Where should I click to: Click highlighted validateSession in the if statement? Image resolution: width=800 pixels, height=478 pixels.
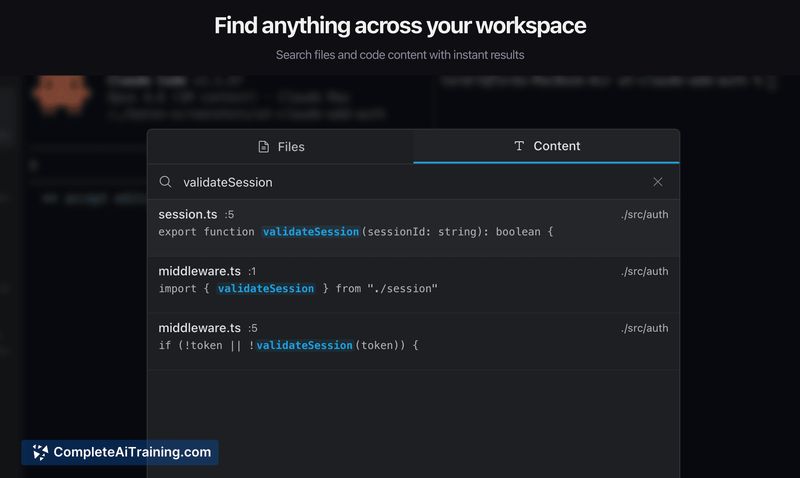(x=304, y=346)
